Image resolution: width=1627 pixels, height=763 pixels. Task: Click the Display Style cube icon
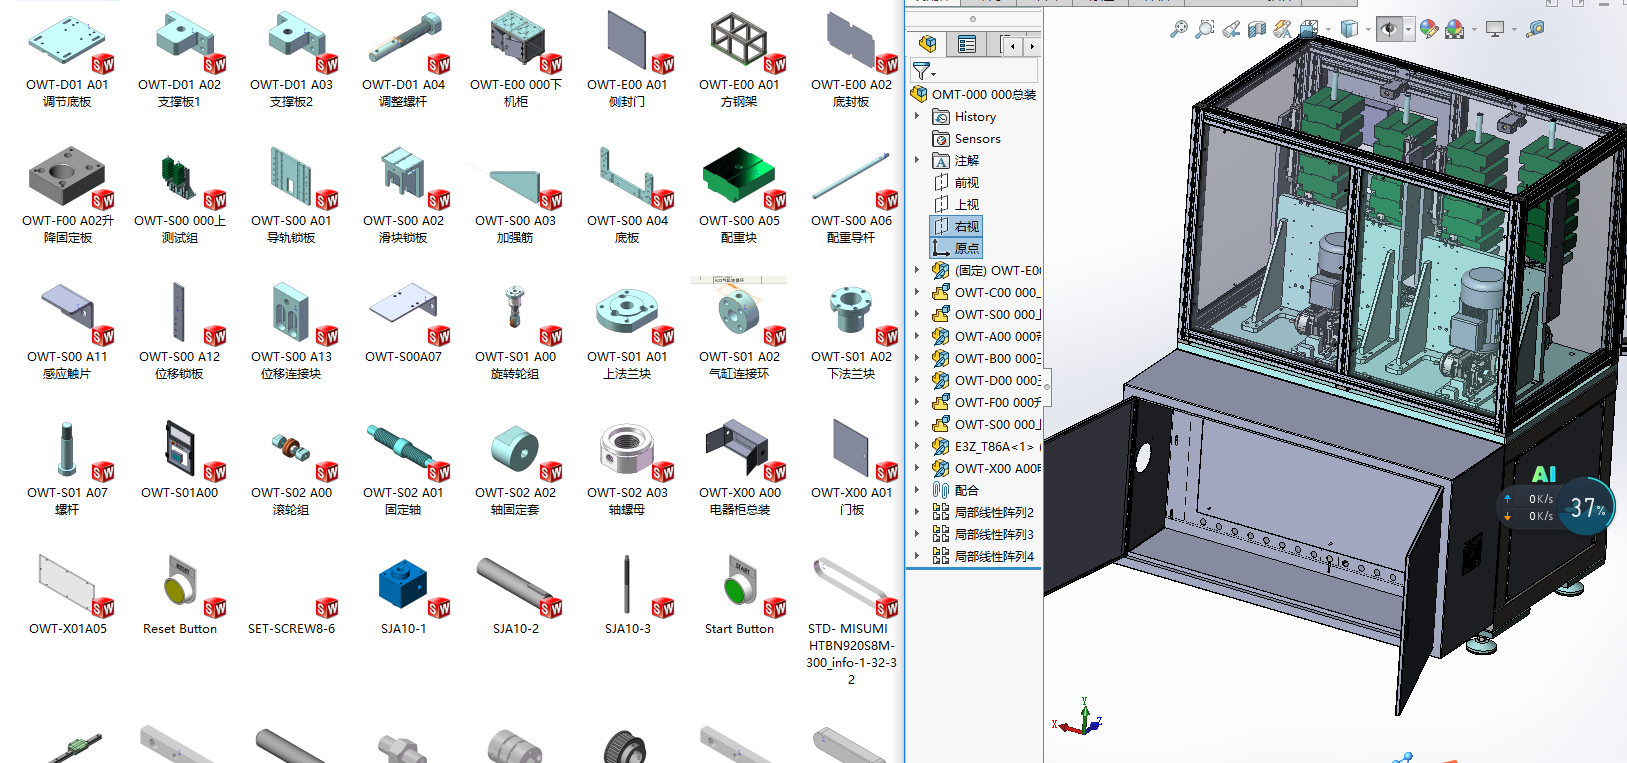1349,29
